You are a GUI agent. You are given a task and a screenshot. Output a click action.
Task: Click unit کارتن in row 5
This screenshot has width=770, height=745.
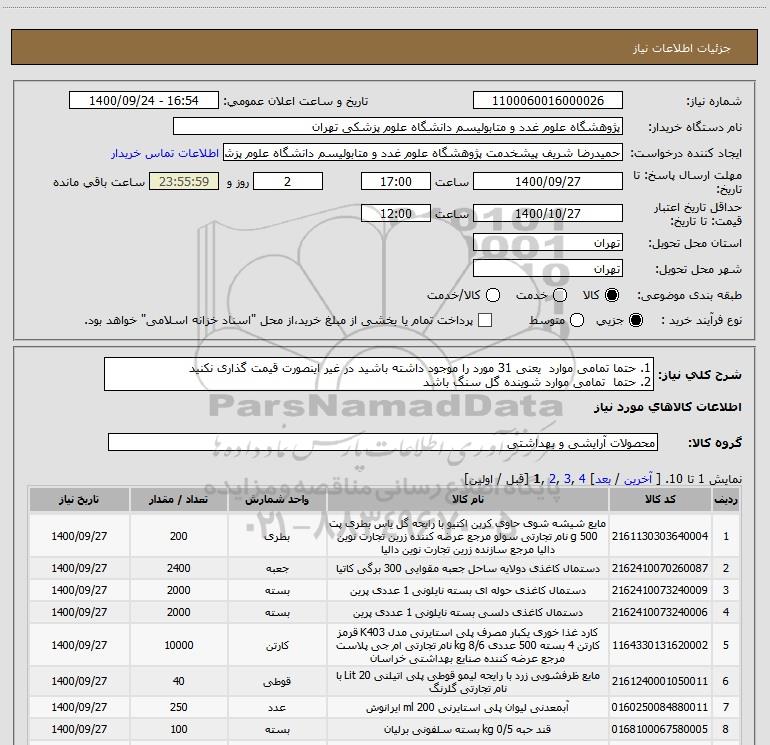click(x=277, y=645)
